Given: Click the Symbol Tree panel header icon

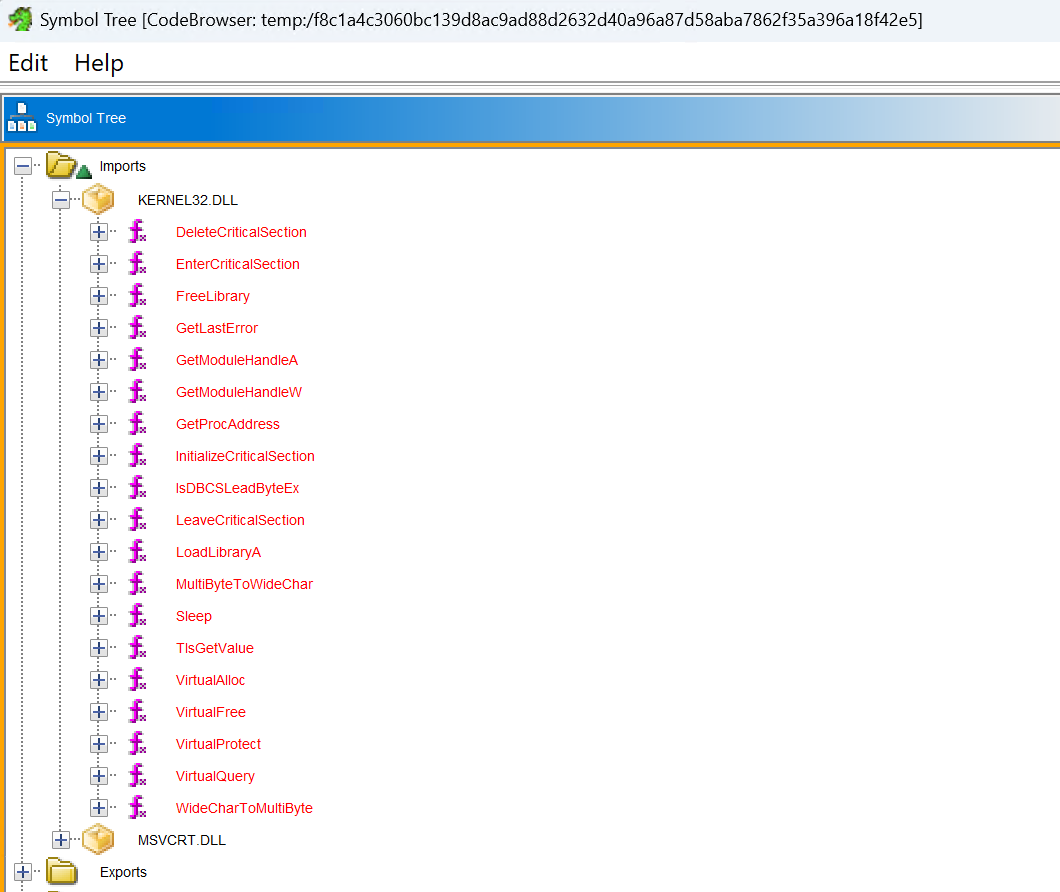Looking at the screenshot, I should click(x=22, y=118).
